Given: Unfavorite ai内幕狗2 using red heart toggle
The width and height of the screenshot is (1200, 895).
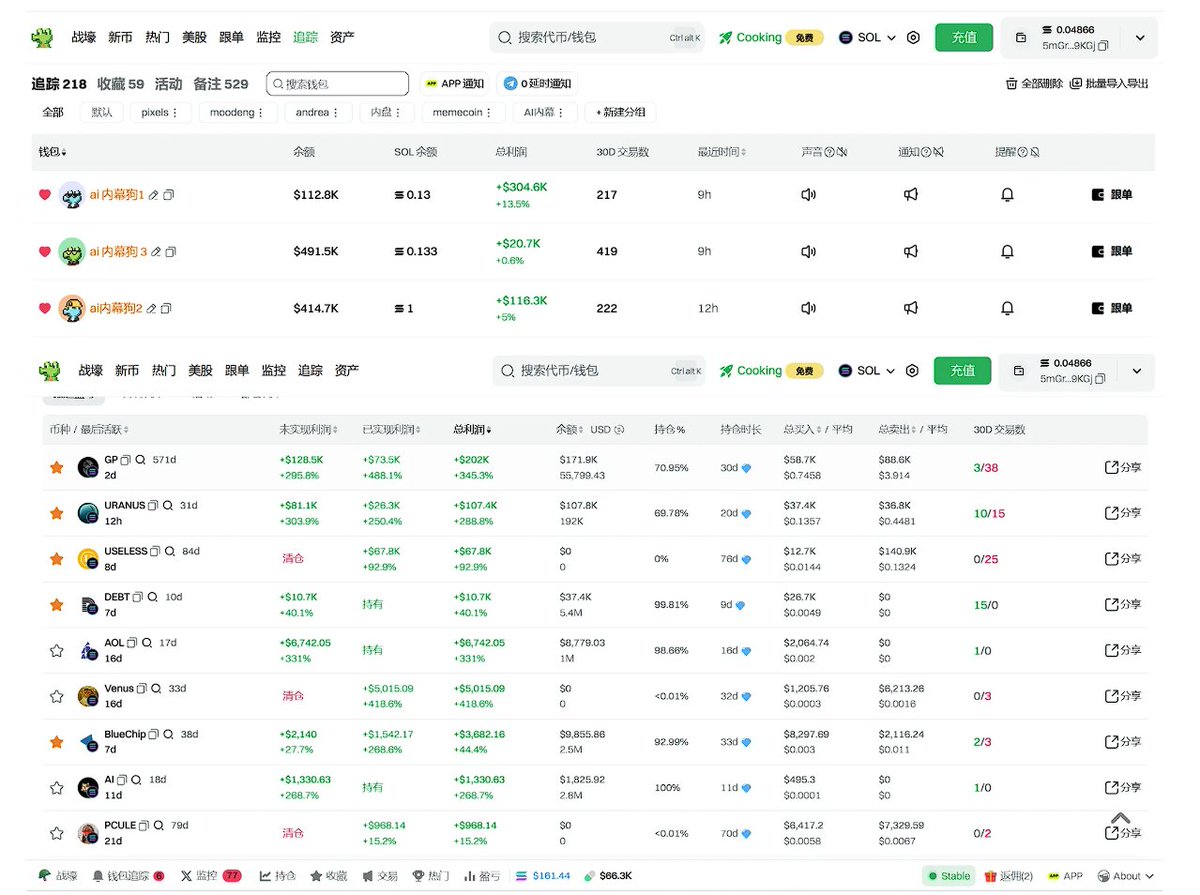Looking at the screenshot, I should tap(44, 308).
